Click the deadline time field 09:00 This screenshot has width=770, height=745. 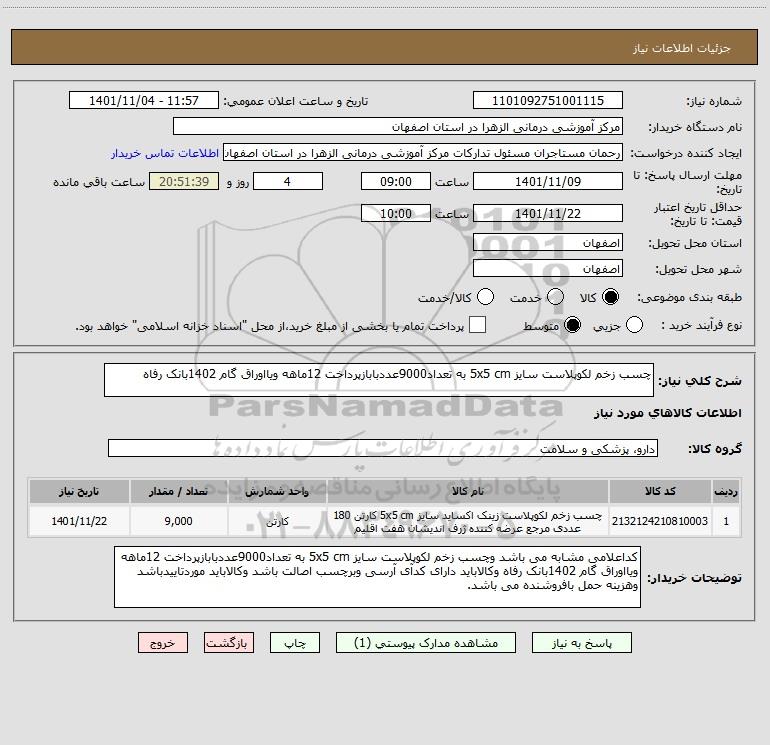pos(396,181)
